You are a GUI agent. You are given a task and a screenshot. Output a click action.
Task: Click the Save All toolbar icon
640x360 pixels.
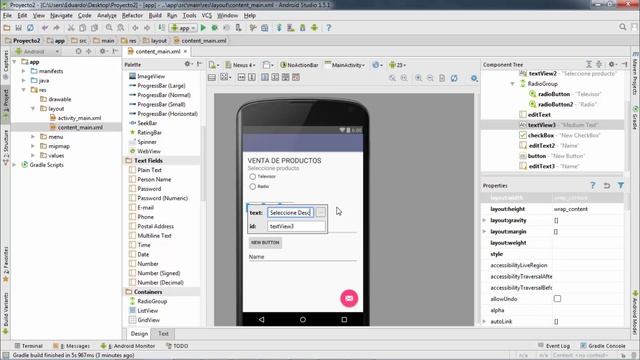[x=18, y=28]
